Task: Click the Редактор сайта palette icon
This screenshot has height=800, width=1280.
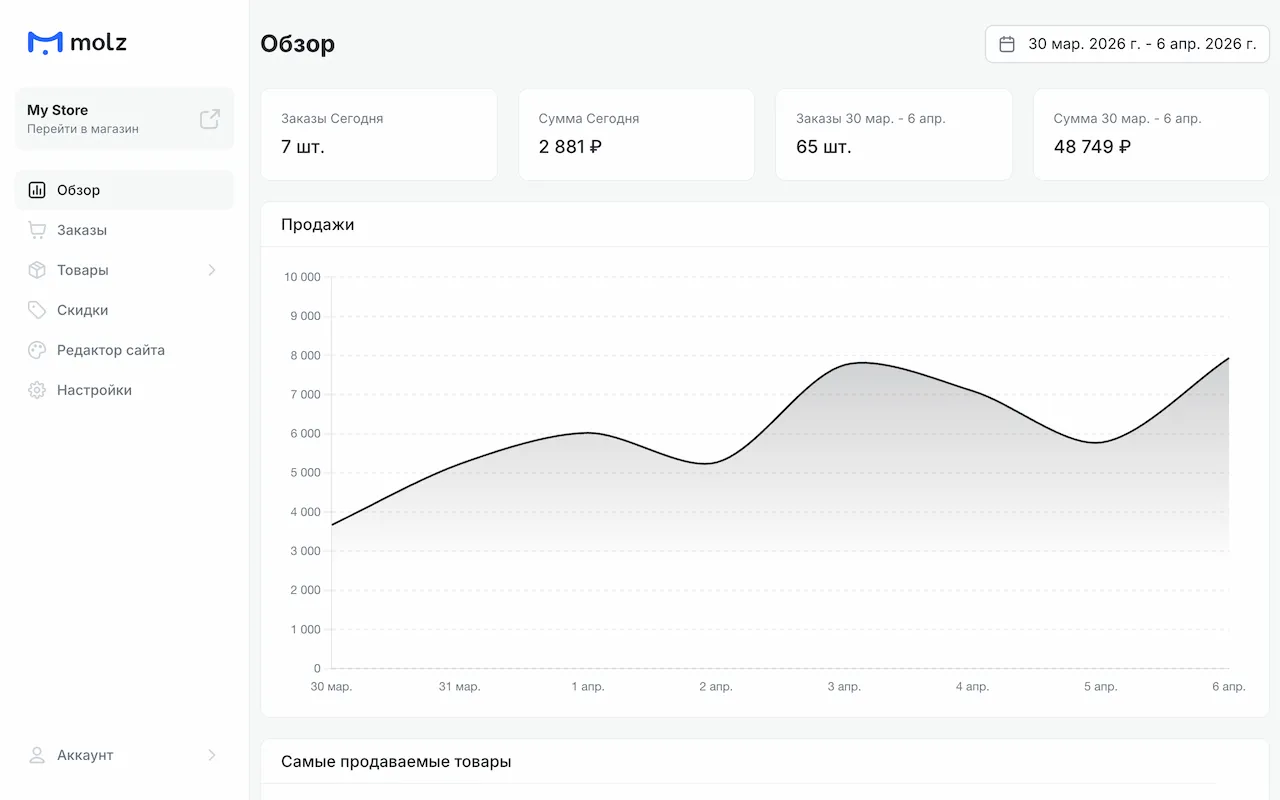Action: [x=37, y=350]
